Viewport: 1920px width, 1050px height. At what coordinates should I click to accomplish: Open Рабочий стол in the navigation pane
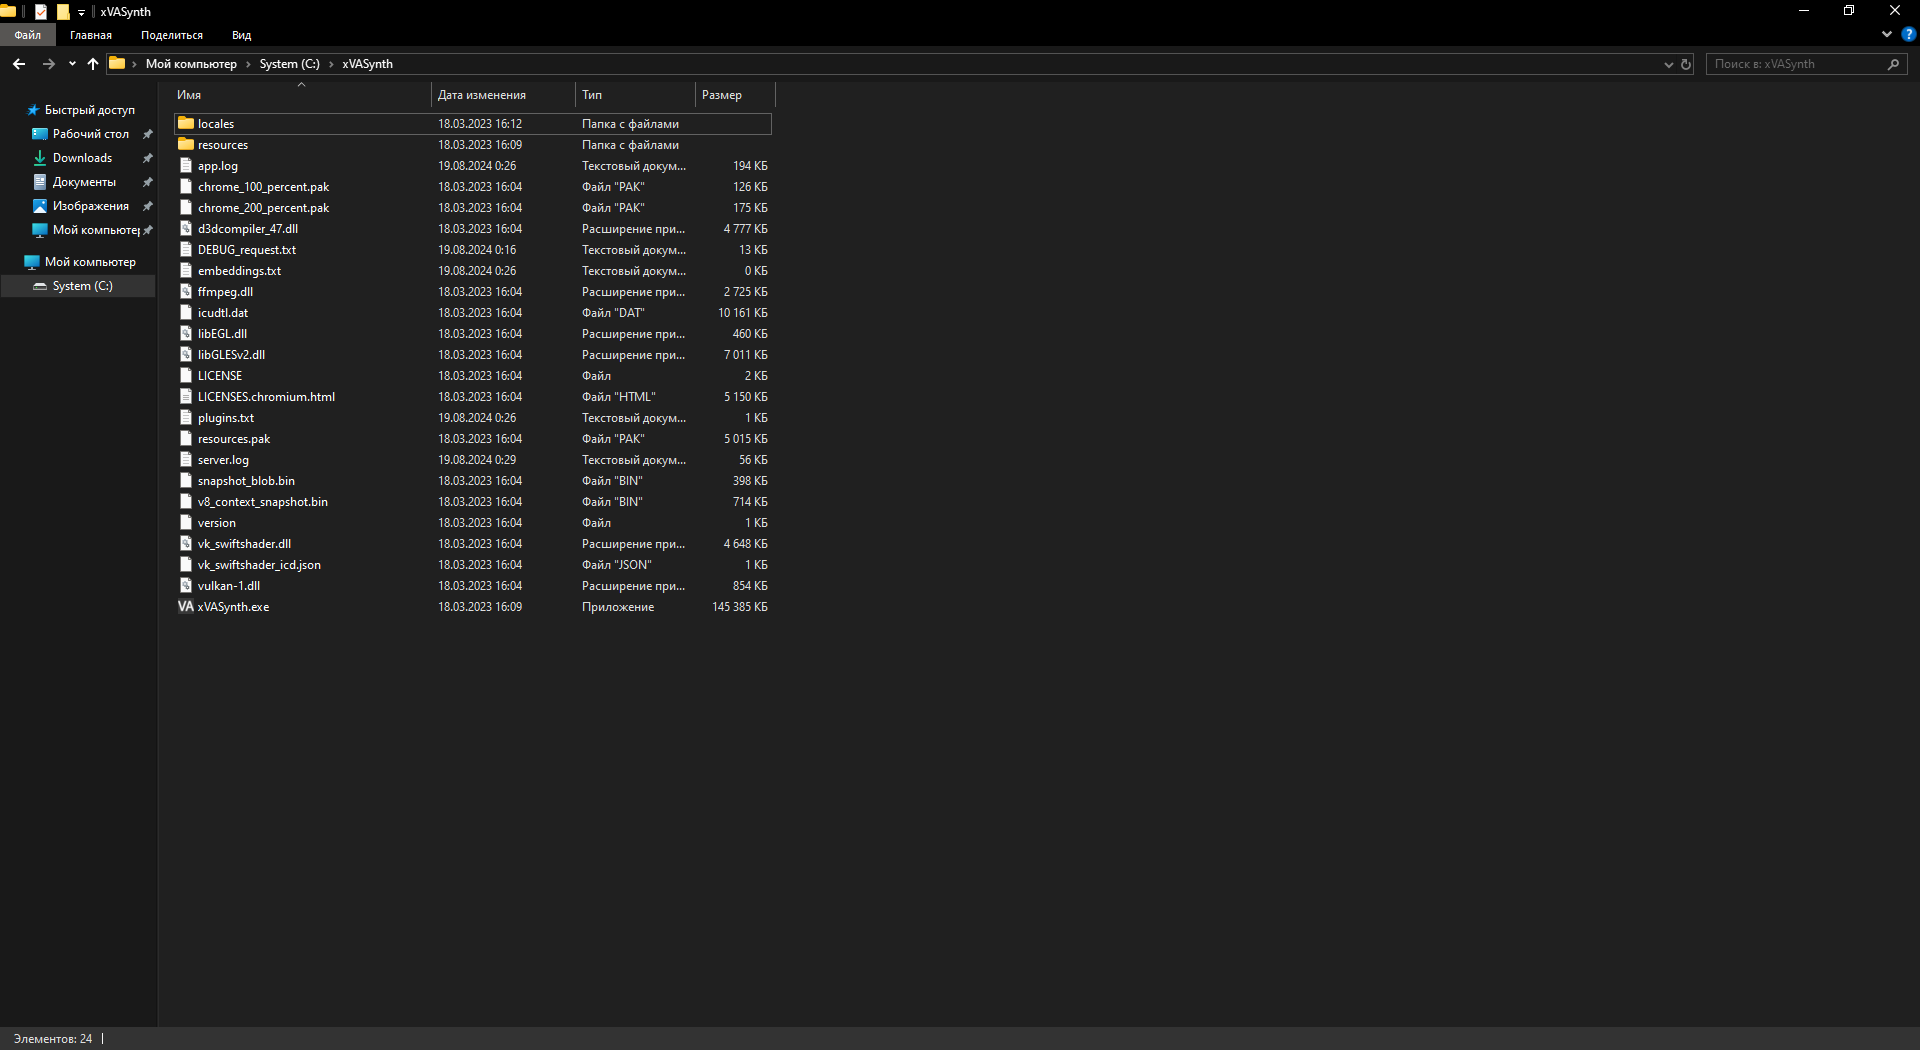click(91, 134)
